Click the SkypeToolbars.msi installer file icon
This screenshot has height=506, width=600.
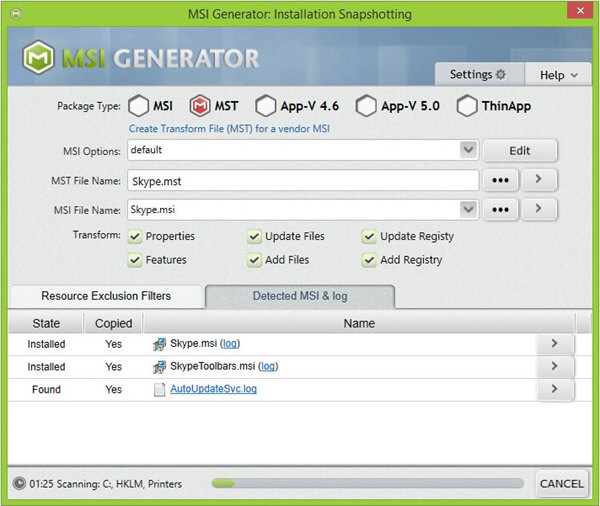point(160,367)
